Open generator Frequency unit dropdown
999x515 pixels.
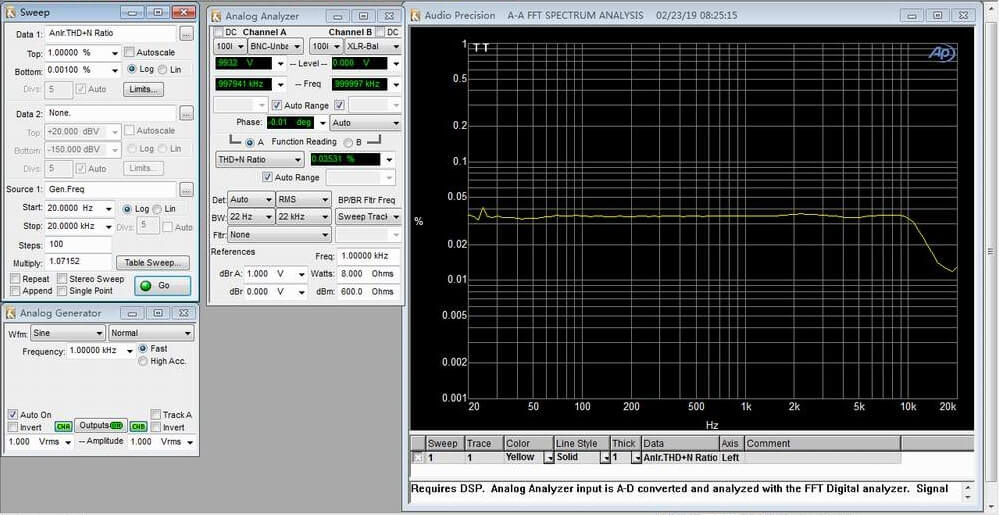coord(130,351)
